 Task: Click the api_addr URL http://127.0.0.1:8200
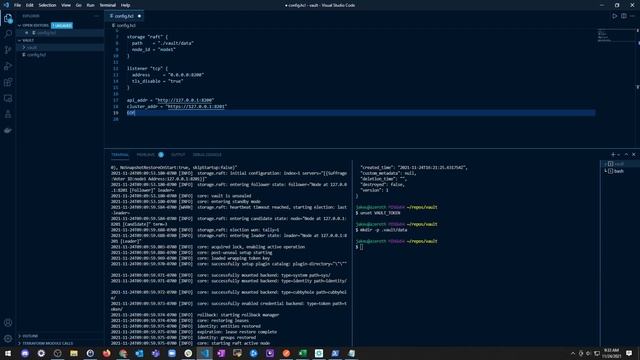click(185, 100)
